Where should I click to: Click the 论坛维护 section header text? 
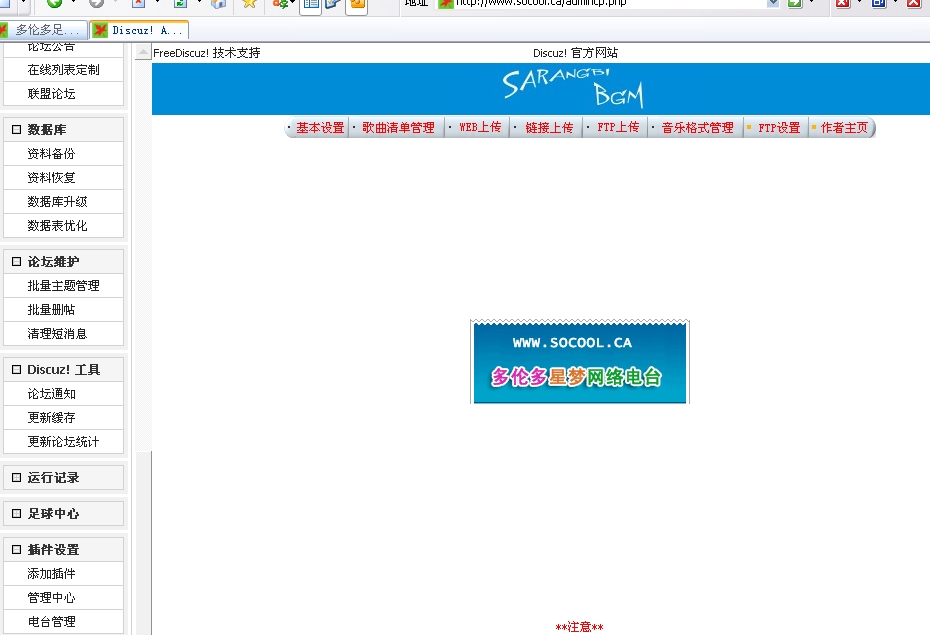[x=53, y=261]
